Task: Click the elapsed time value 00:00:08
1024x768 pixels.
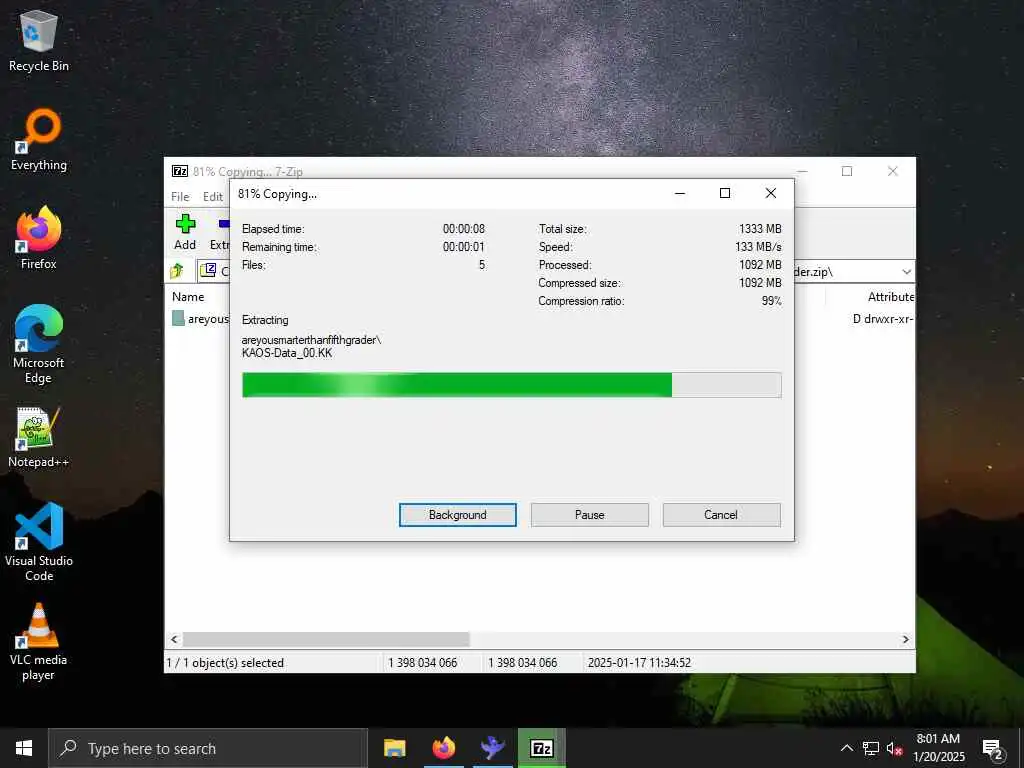Action: [464, 229]
